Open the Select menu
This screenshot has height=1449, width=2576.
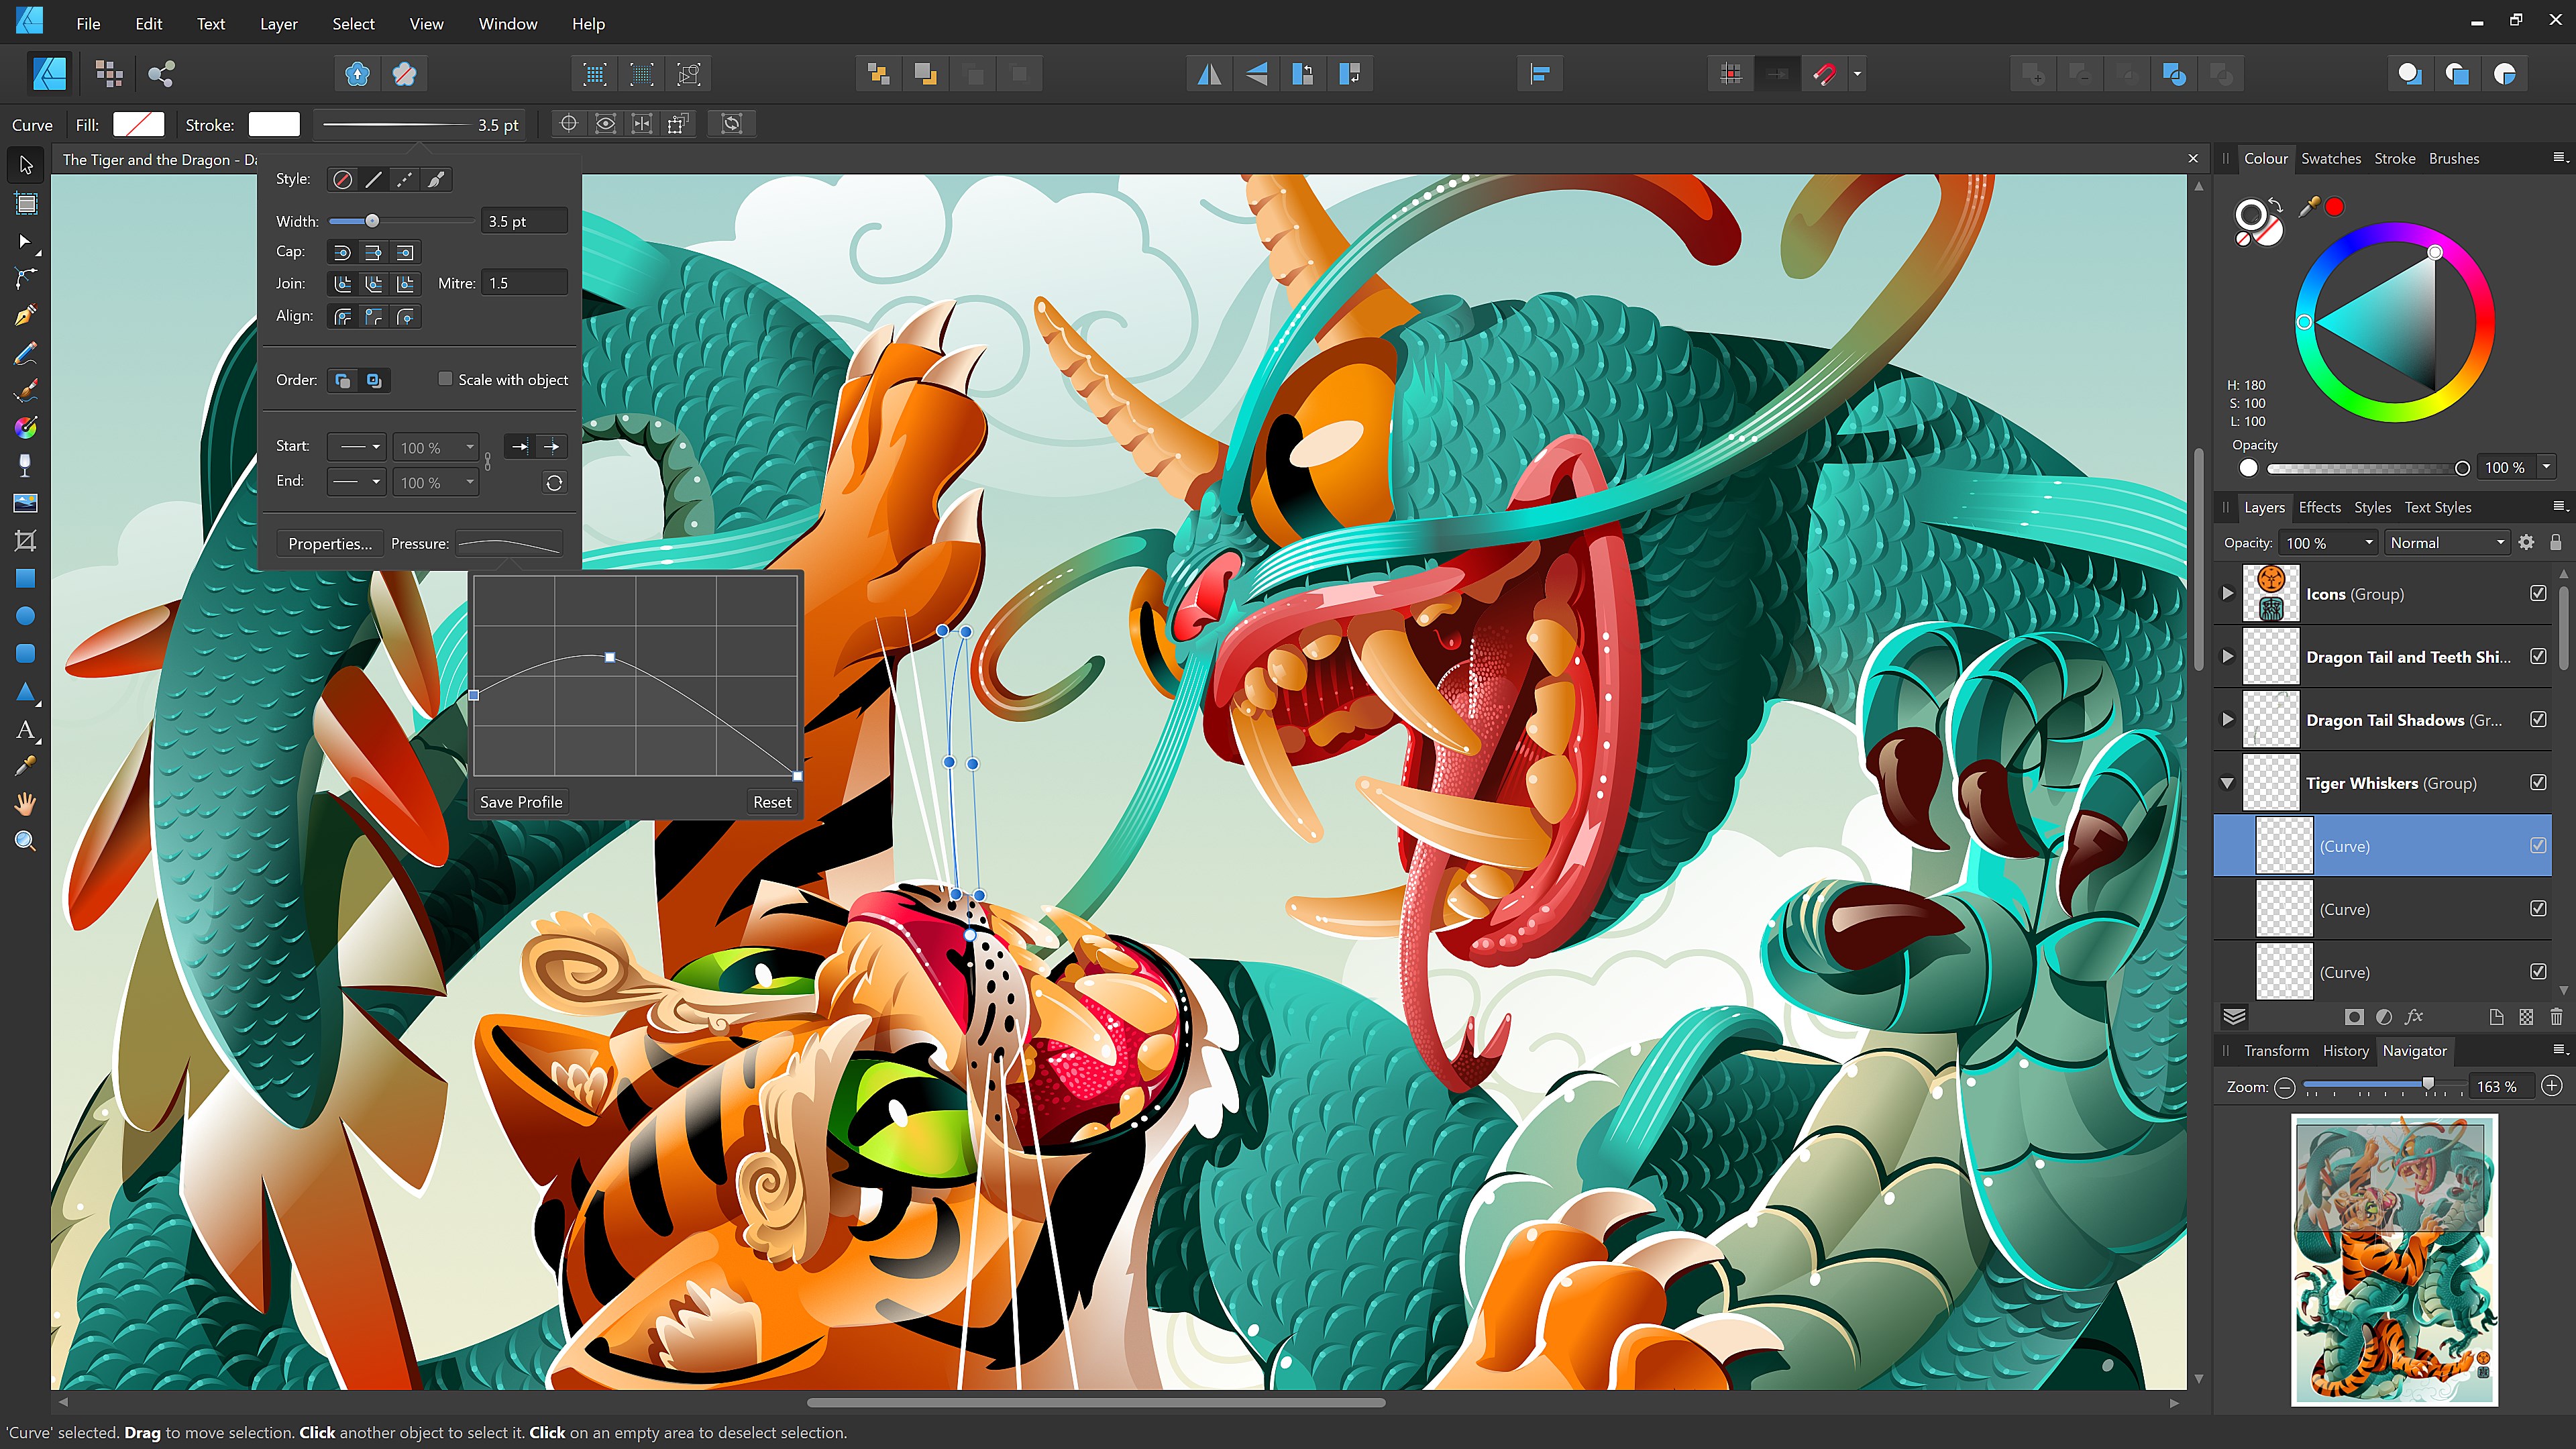pos(353,23)
